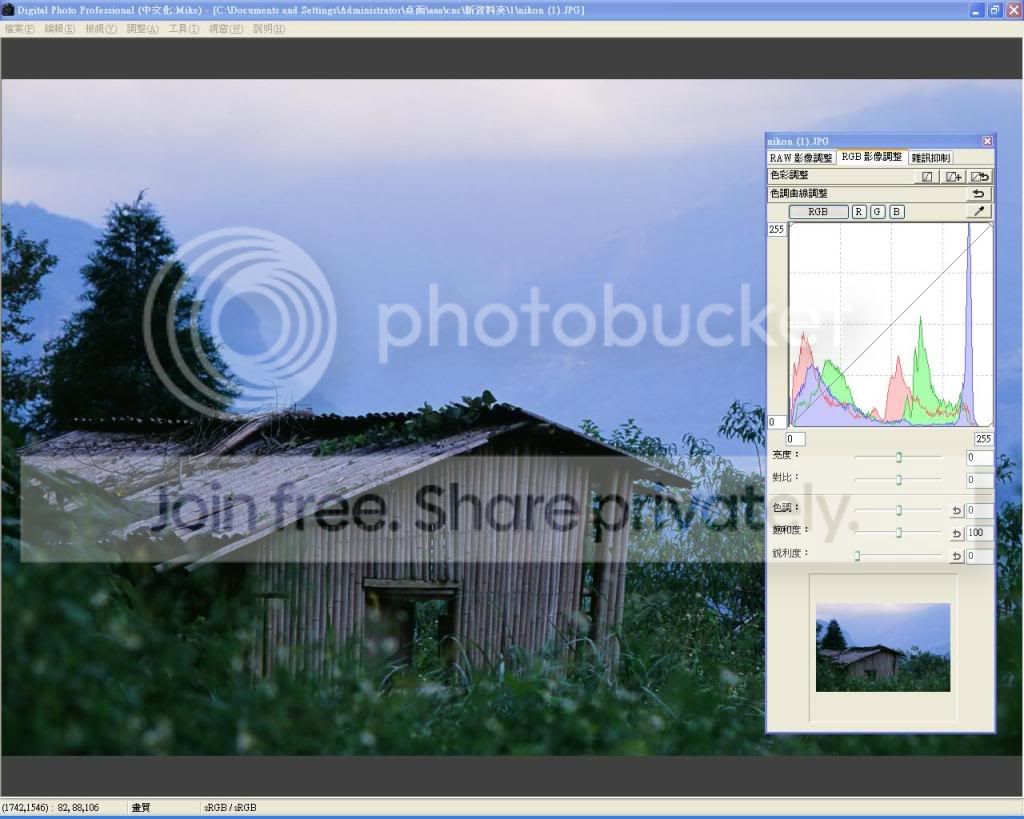Open the 工具 menu
Viewport: 1024px width, 819px height.
(x=183, y=29)
